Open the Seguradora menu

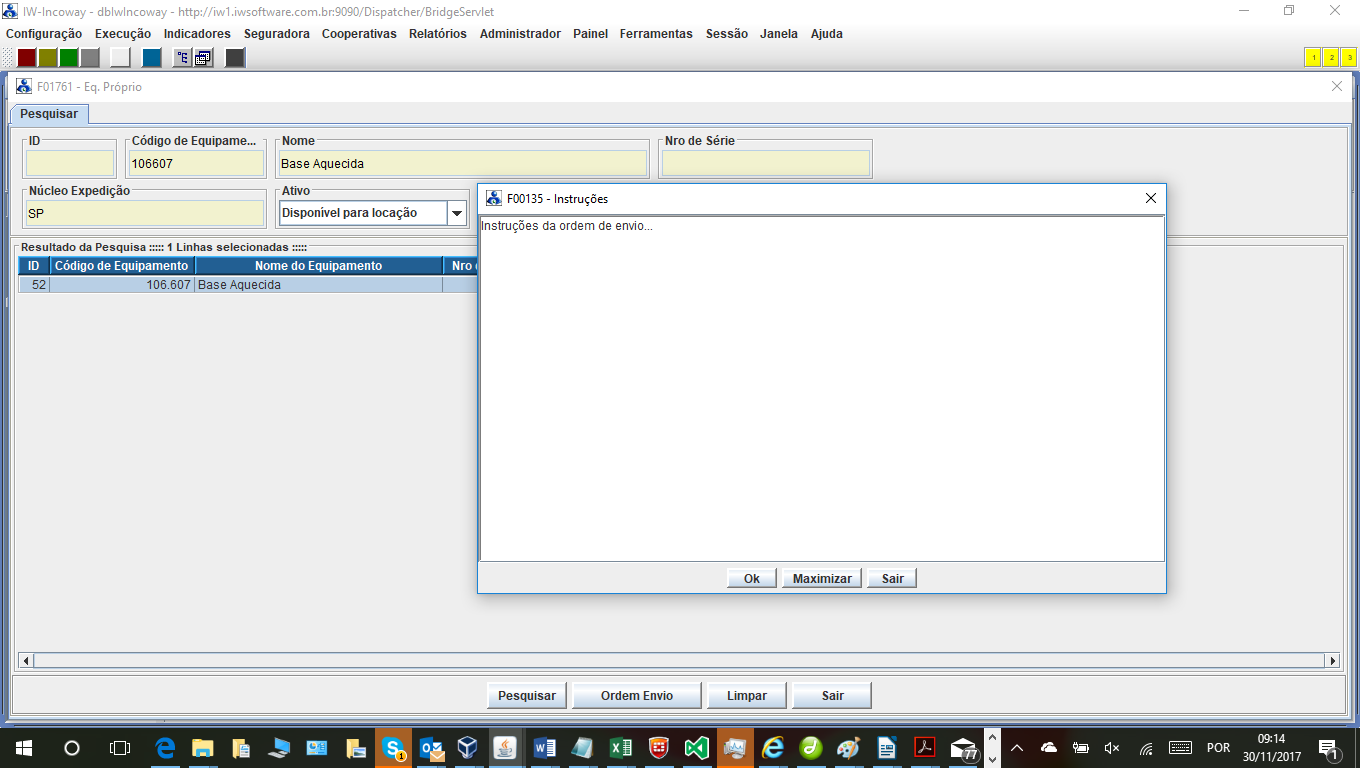point(276,33)
